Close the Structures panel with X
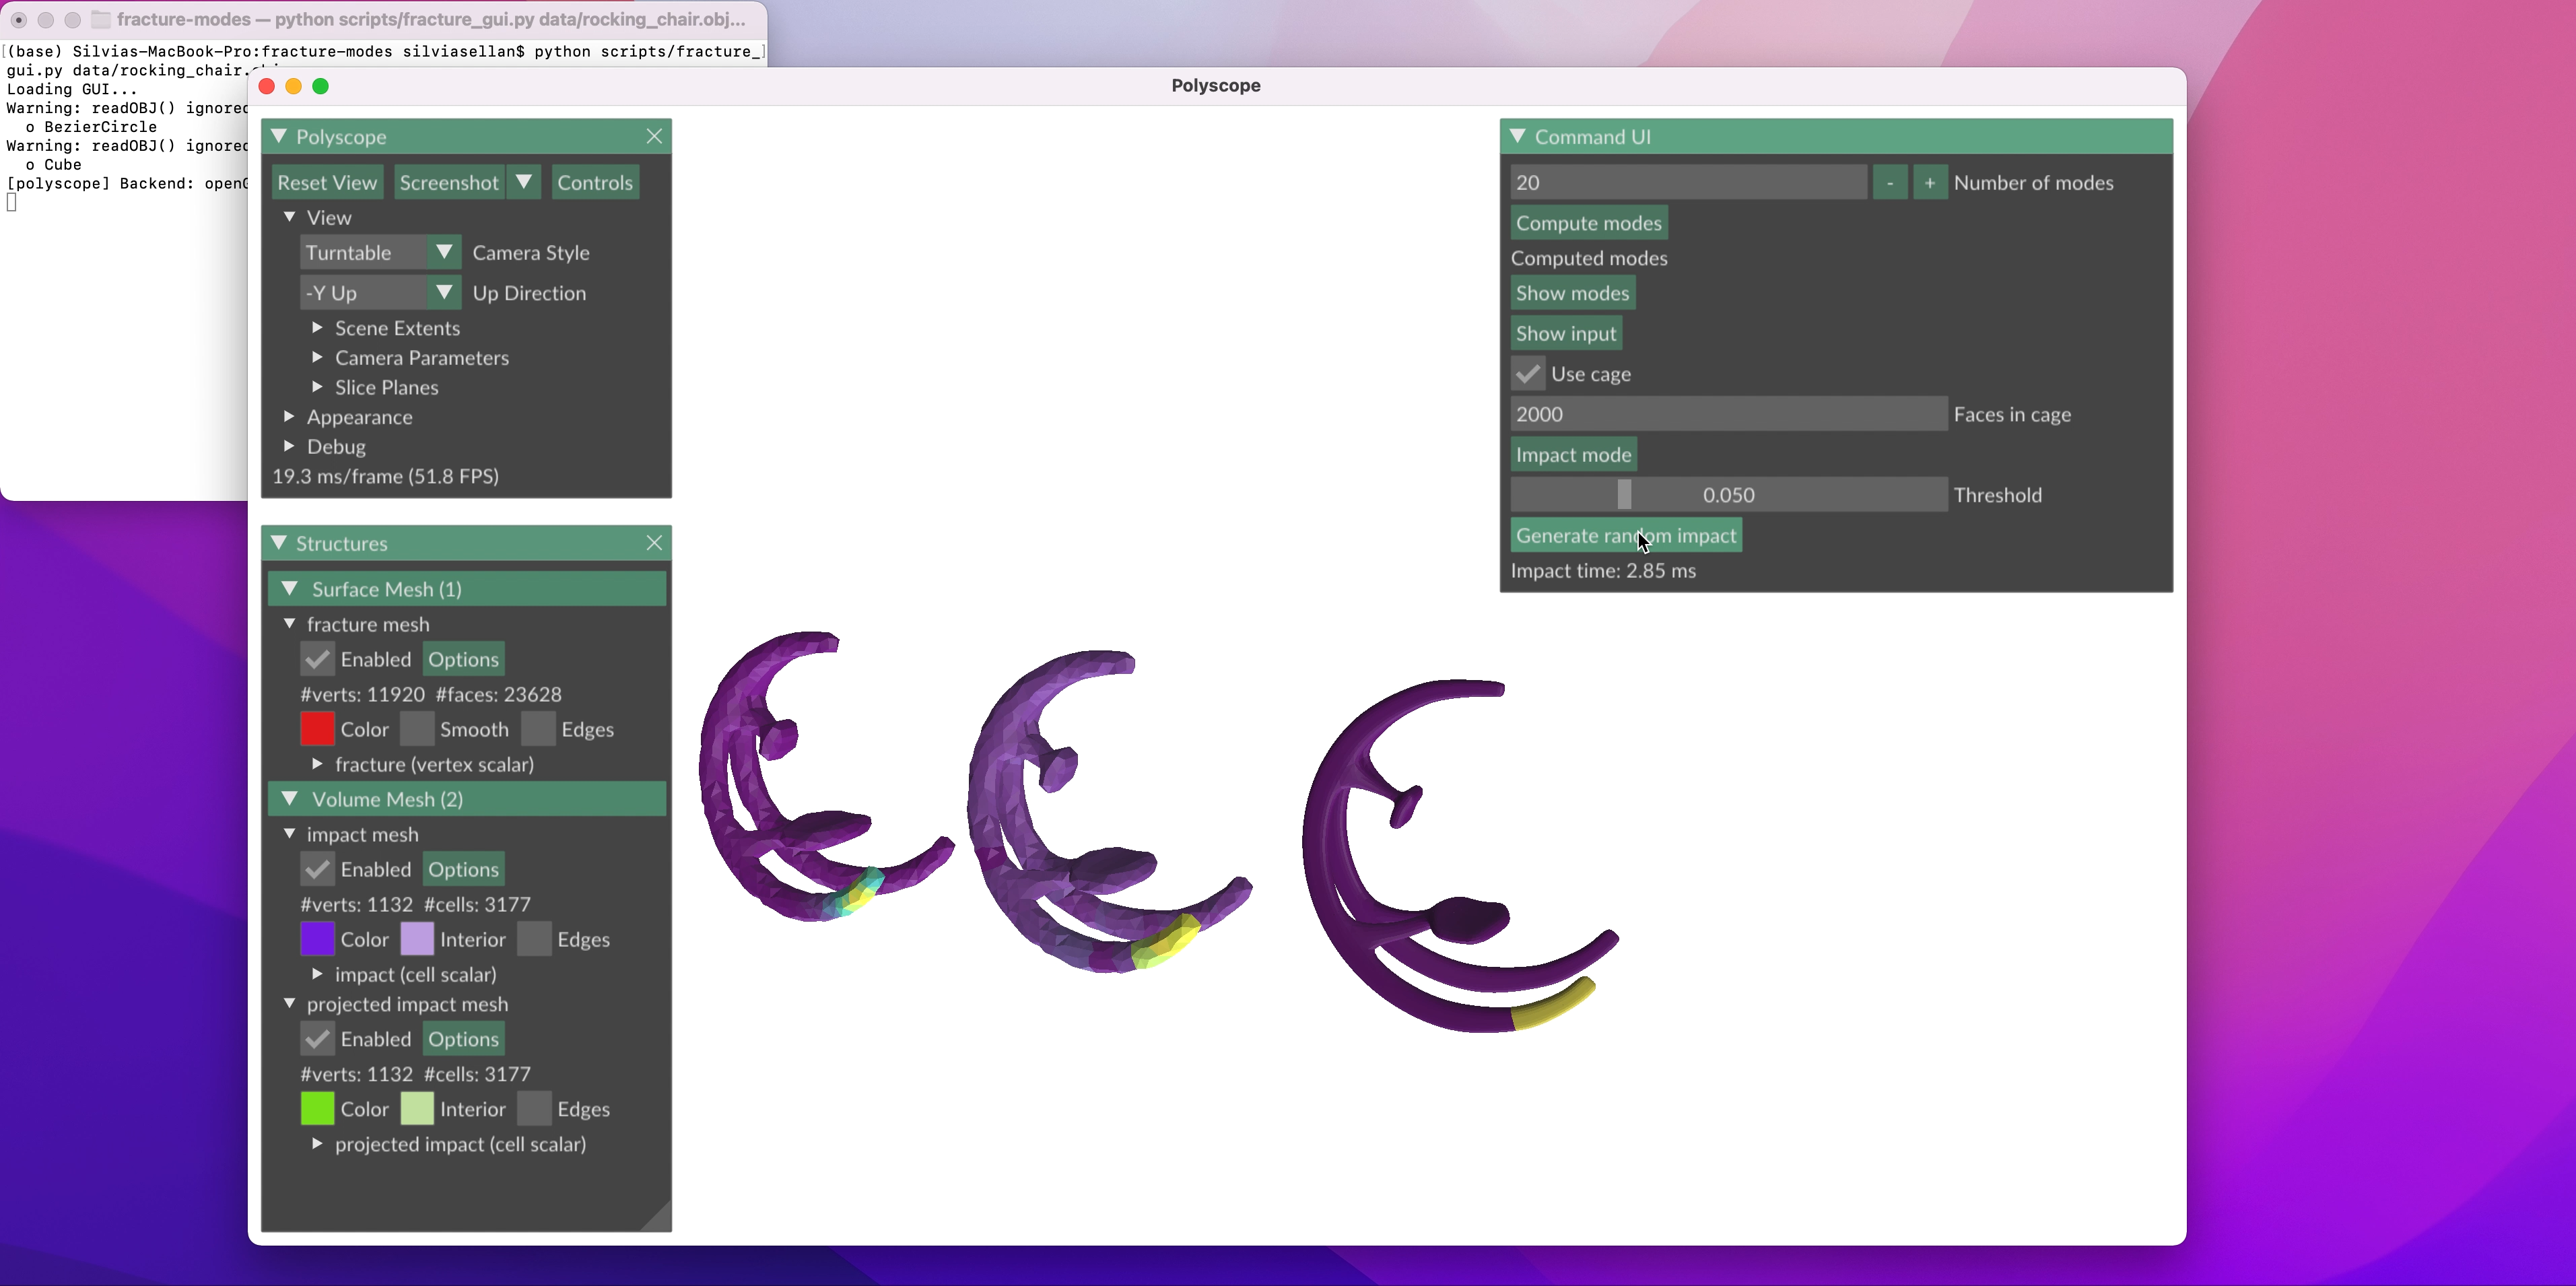Image resolution: width=2576 pixels, height=1286 pixels. (654, 543)
